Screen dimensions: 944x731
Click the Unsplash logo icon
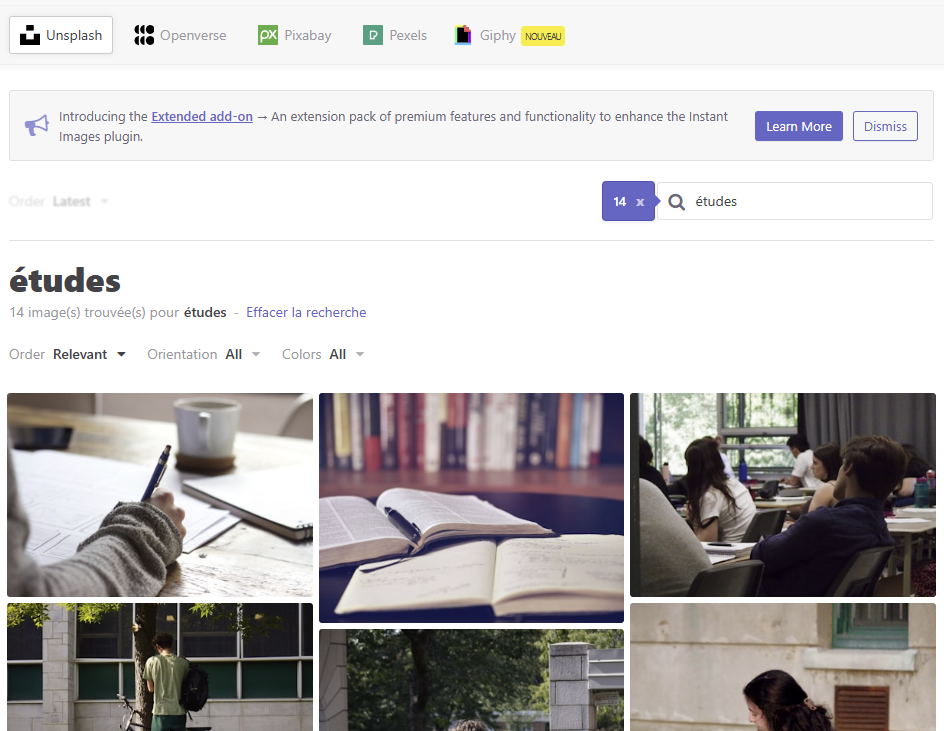[x=30, y=35]
